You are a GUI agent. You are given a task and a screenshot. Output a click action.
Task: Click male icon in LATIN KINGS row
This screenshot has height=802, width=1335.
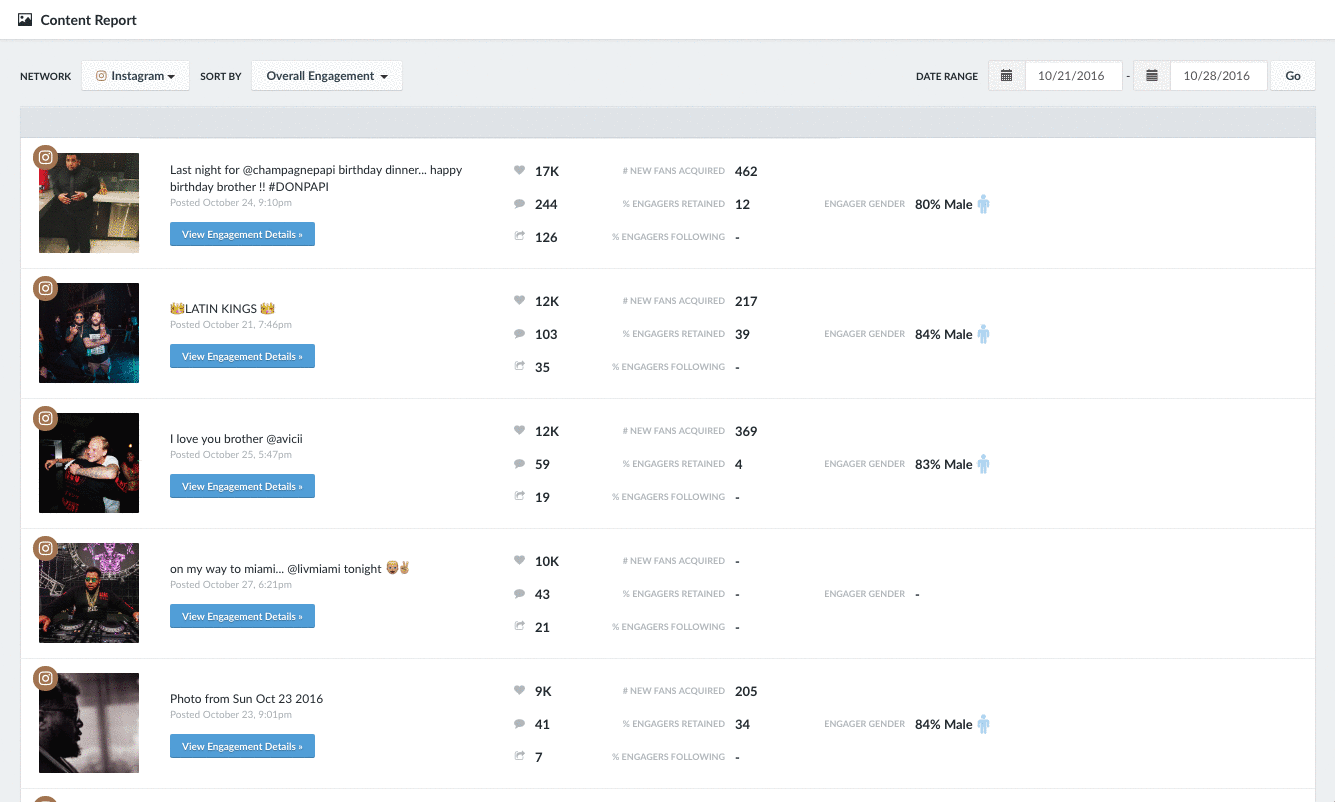(x=983, y=334)
